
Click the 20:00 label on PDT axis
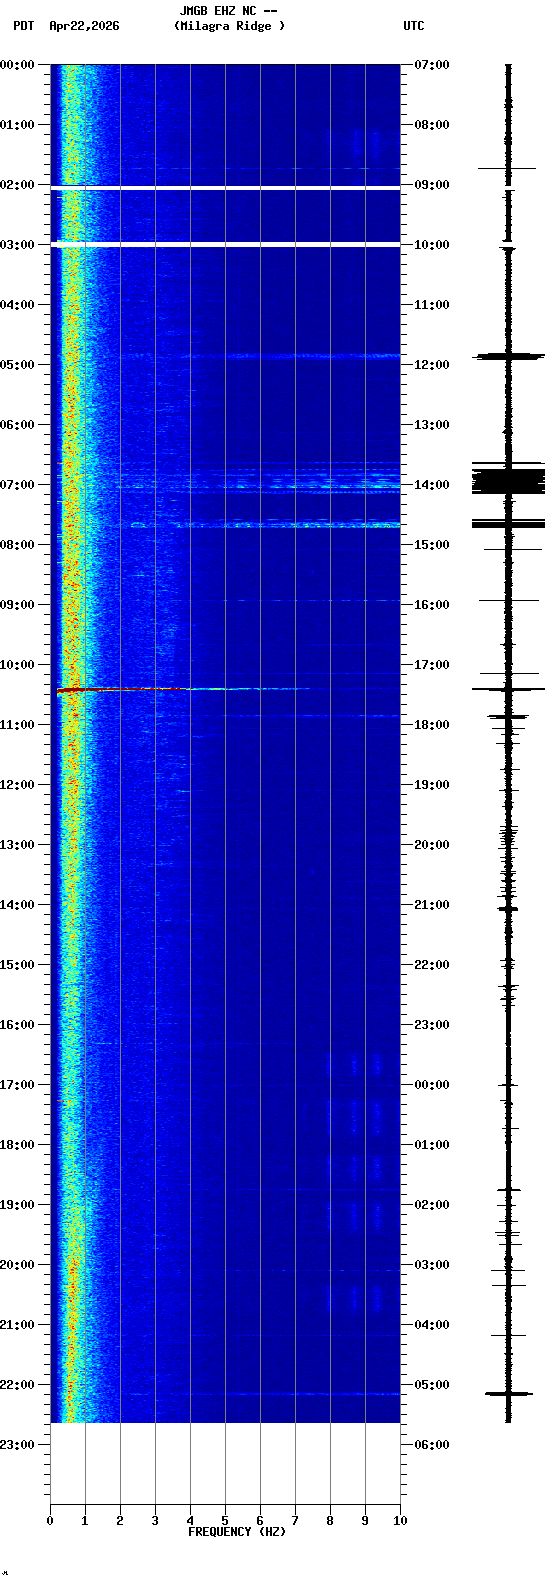17,1265
